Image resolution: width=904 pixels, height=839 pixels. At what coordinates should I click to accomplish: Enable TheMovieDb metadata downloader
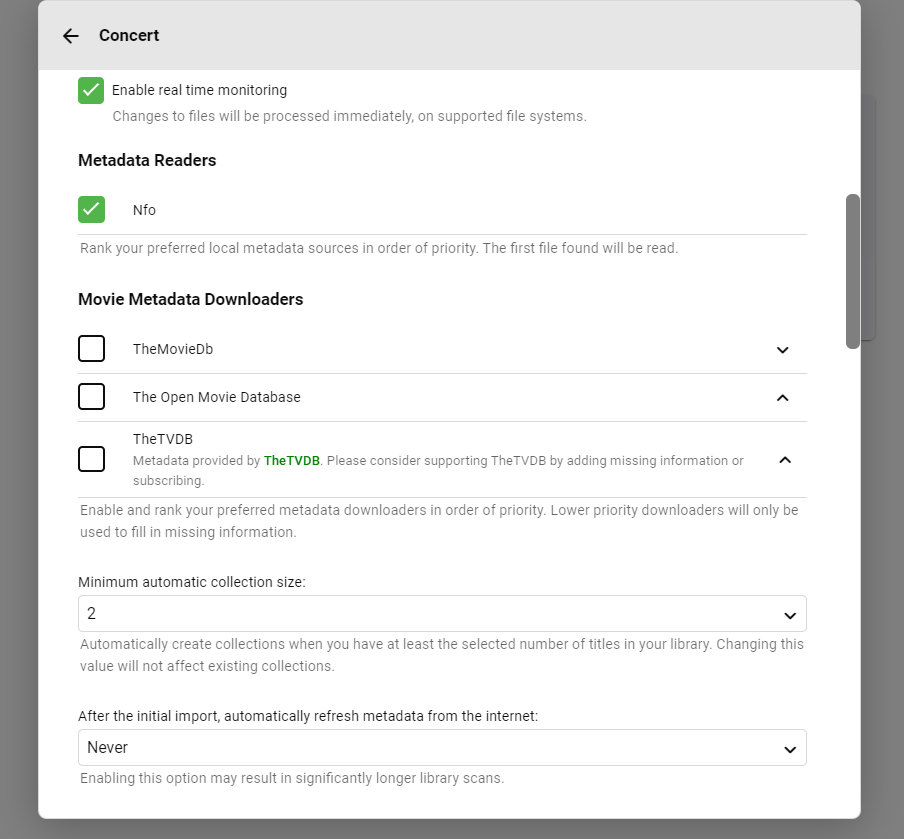91,349
